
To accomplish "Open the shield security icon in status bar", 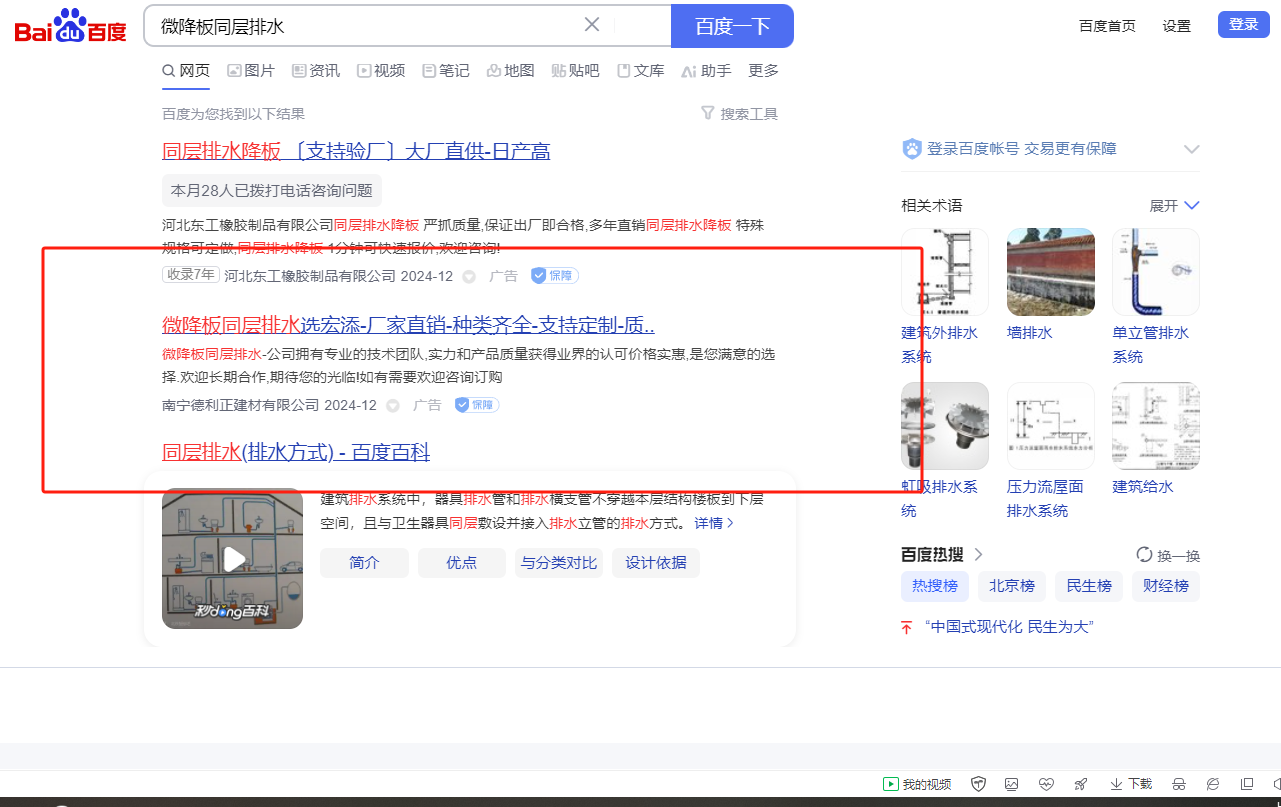I will [x=979, y=784].
